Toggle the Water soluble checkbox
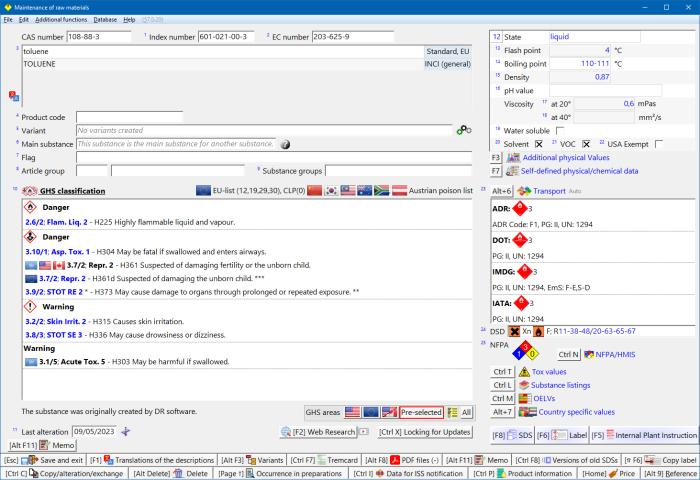 pos(559,130)
